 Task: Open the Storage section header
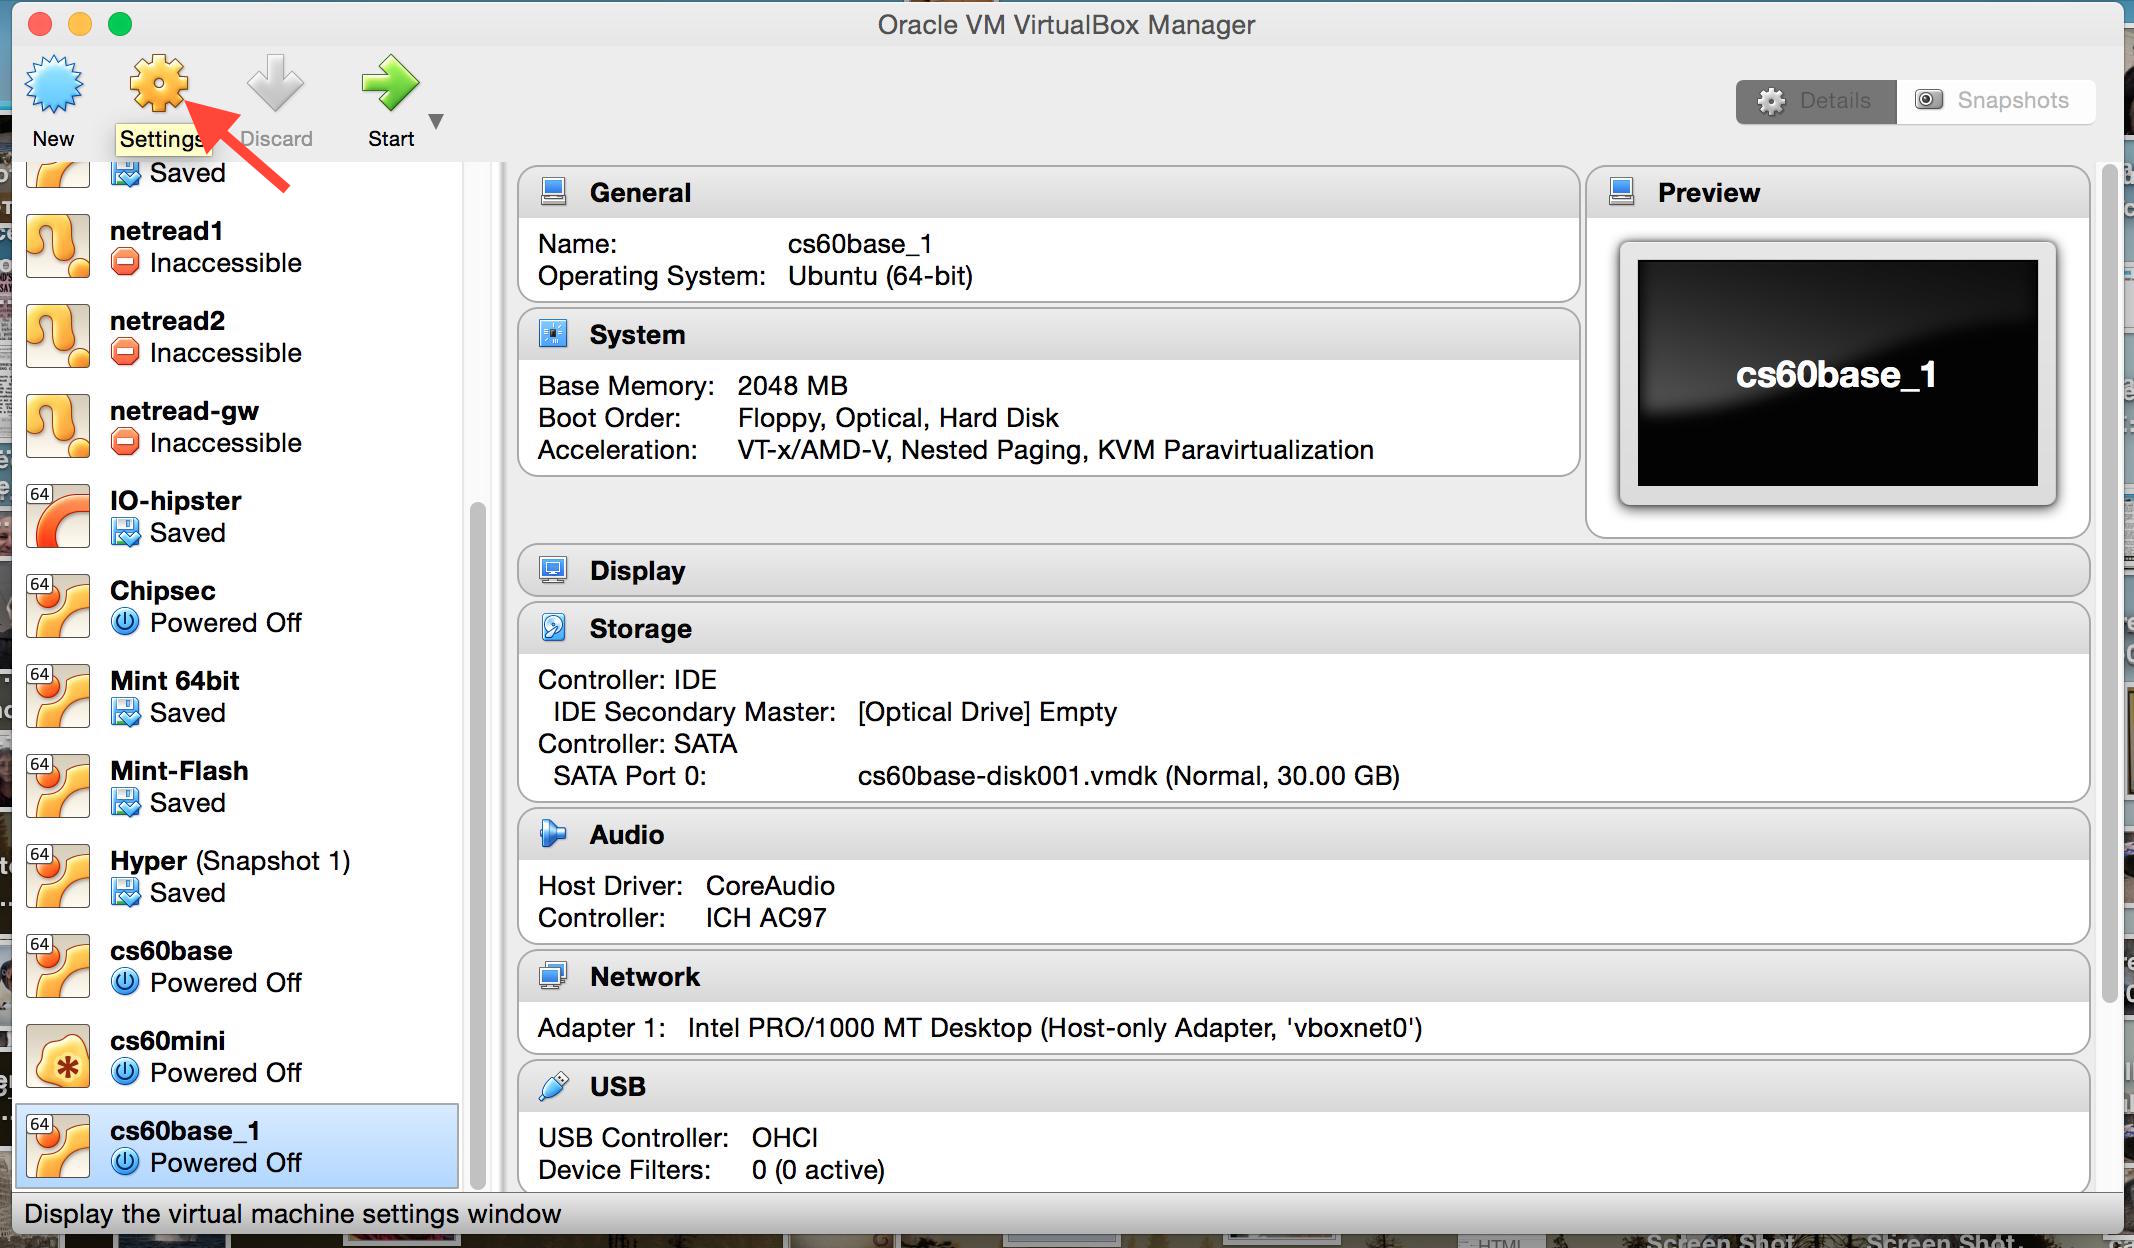[1303, 629]
